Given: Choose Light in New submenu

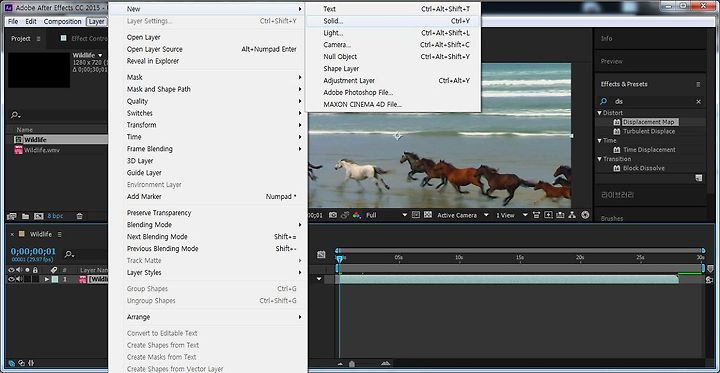Looking at the screenshot, I should click(393, 33).
